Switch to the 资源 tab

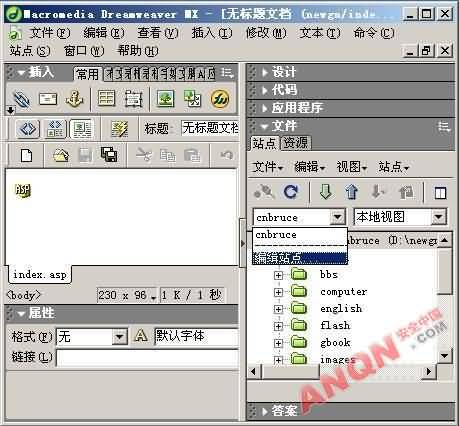point(296,143)
